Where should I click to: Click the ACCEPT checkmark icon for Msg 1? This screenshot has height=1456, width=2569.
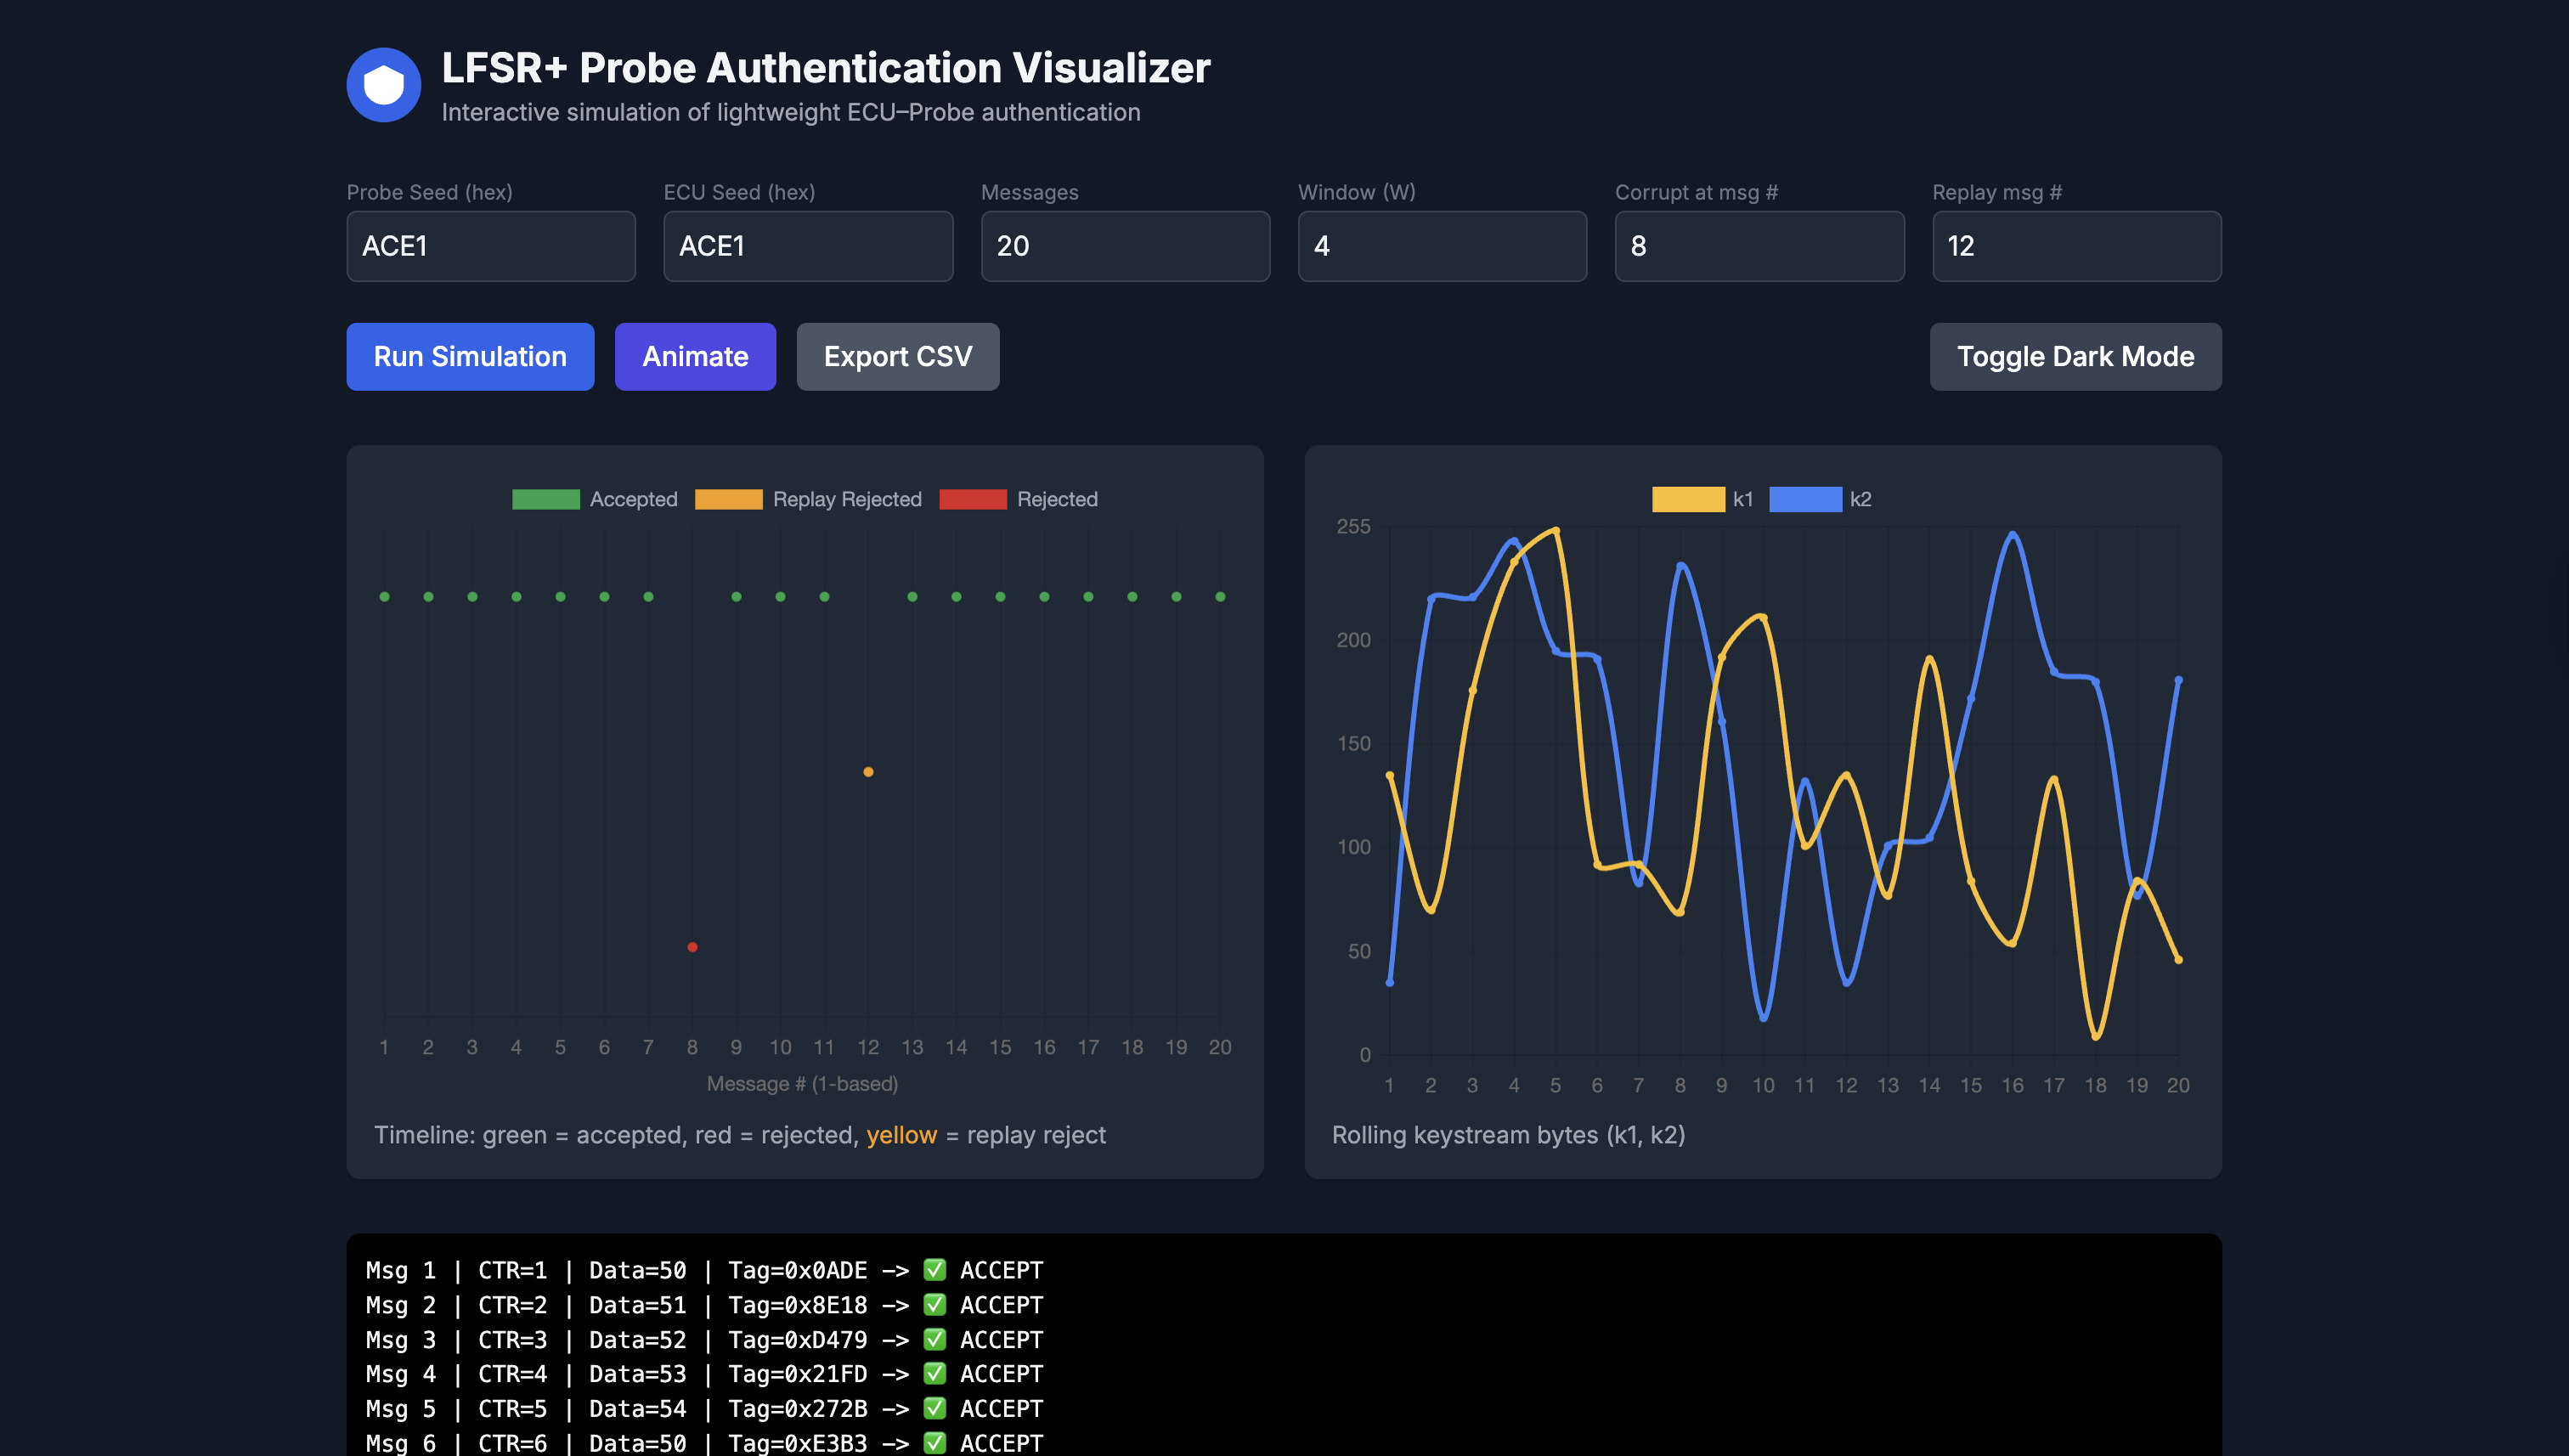click(x=934, y=1270)
